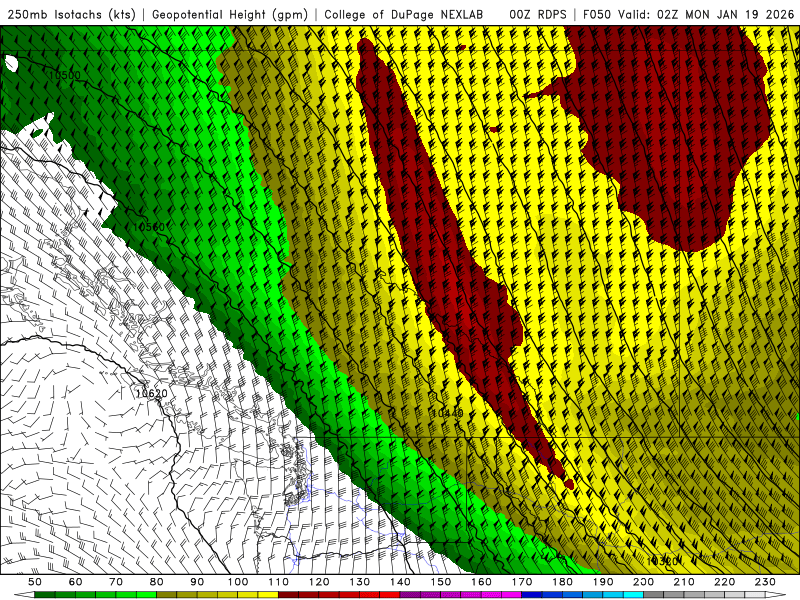This screenshot has width=800, height=600.
Task: Click the 170 value on the color scale
Action: pos(522,582)
